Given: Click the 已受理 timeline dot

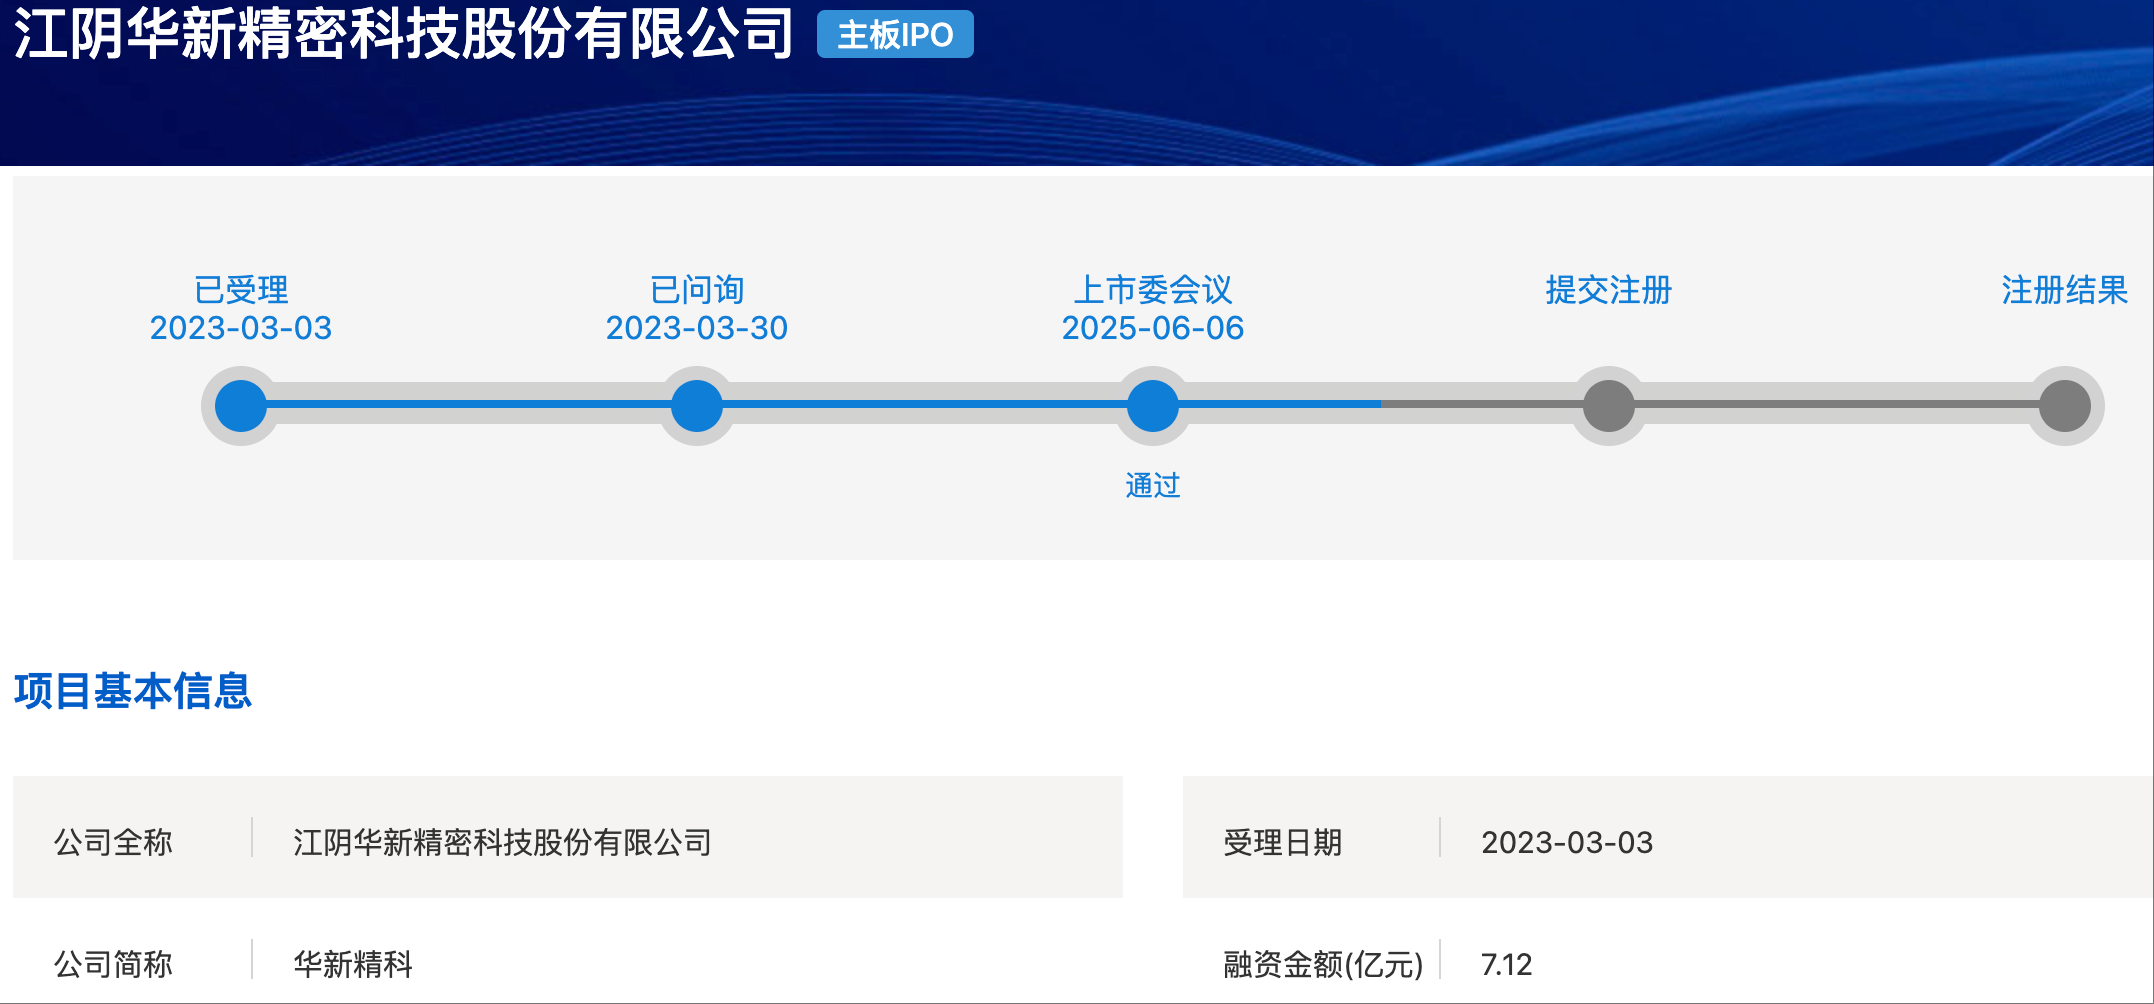Looking at the screenshot, I should (241, 406).
